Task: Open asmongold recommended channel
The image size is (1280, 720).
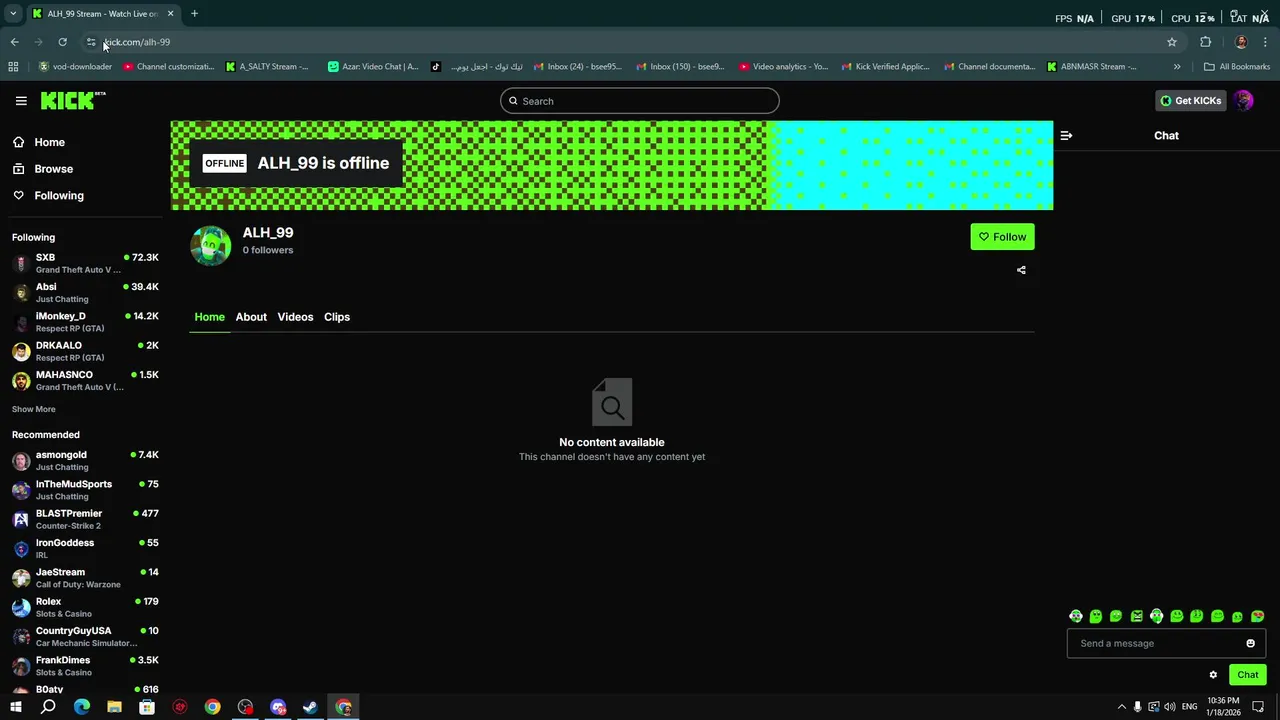Action: [x=85, y=460]
